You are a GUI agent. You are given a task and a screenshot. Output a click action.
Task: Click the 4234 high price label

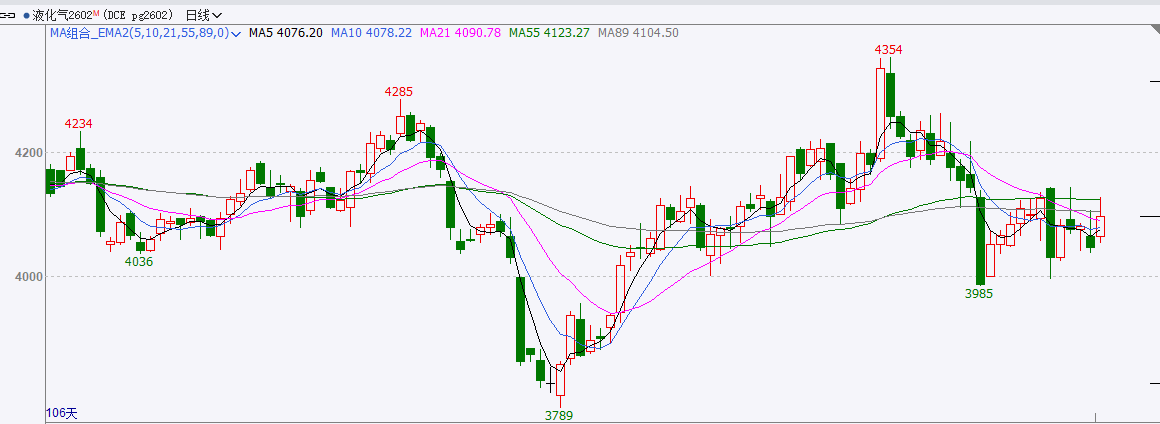[x=79, y=123]
